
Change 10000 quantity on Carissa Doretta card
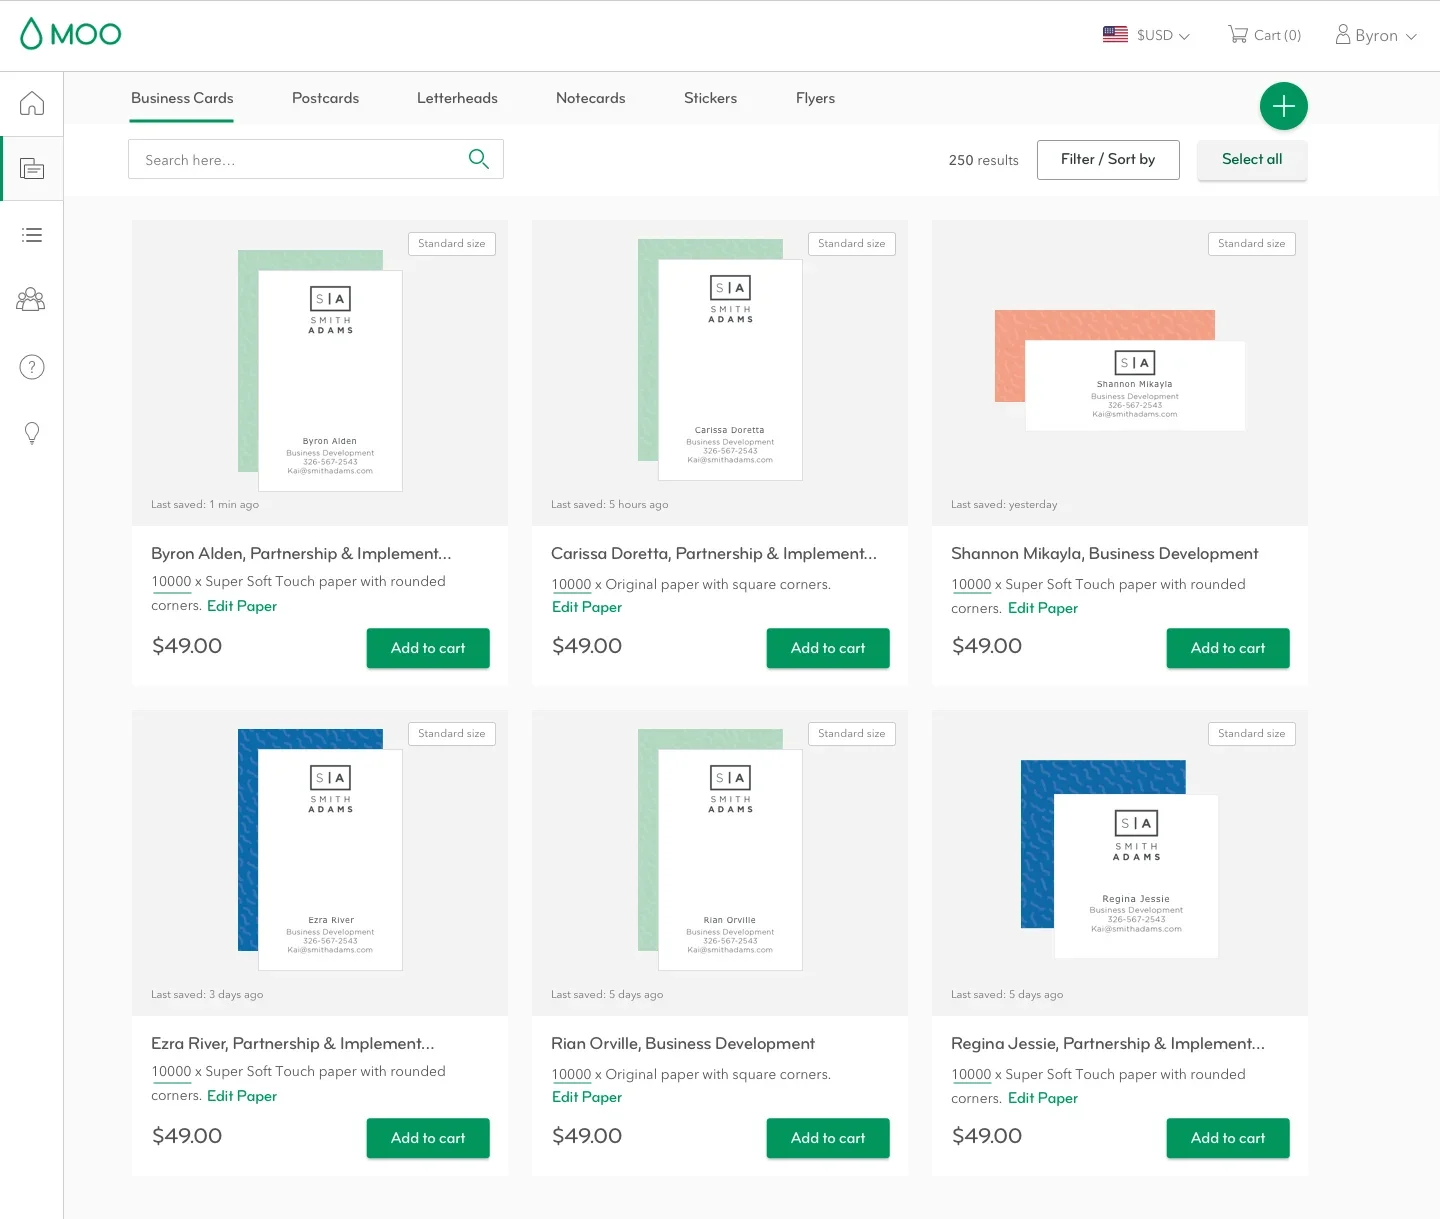coord(571,585)
